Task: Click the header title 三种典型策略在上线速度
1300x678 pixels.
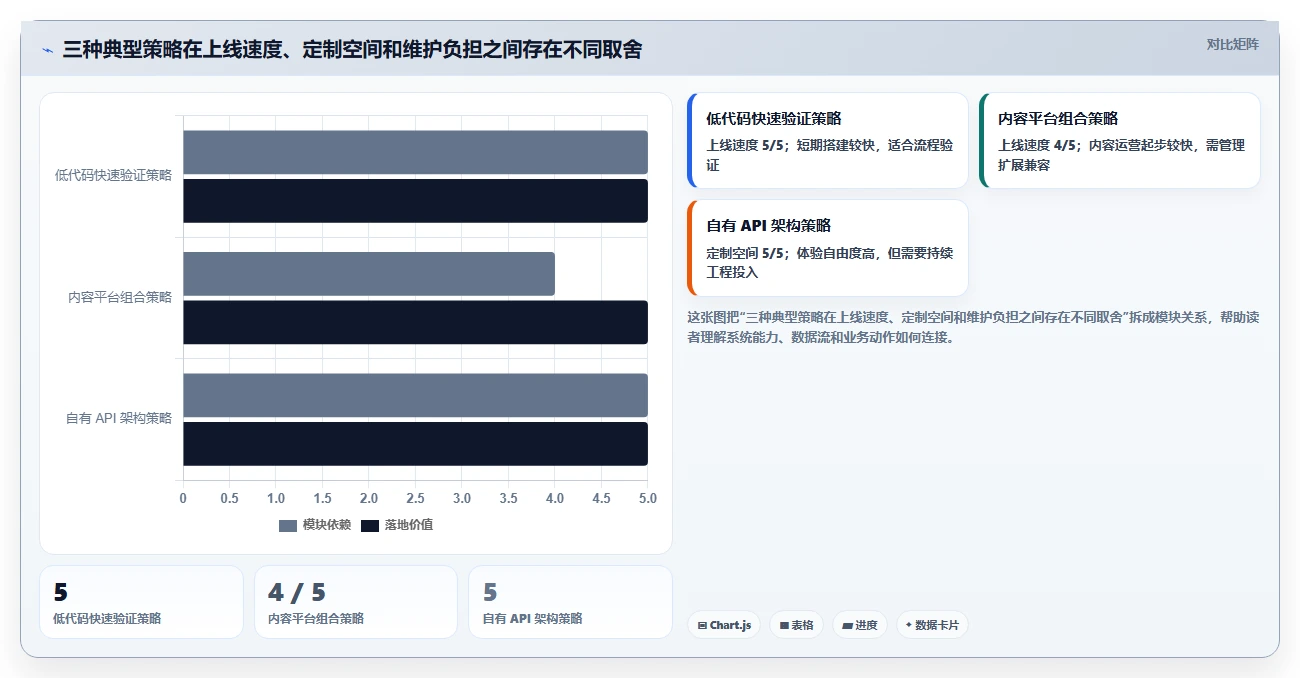Action: 352,49
